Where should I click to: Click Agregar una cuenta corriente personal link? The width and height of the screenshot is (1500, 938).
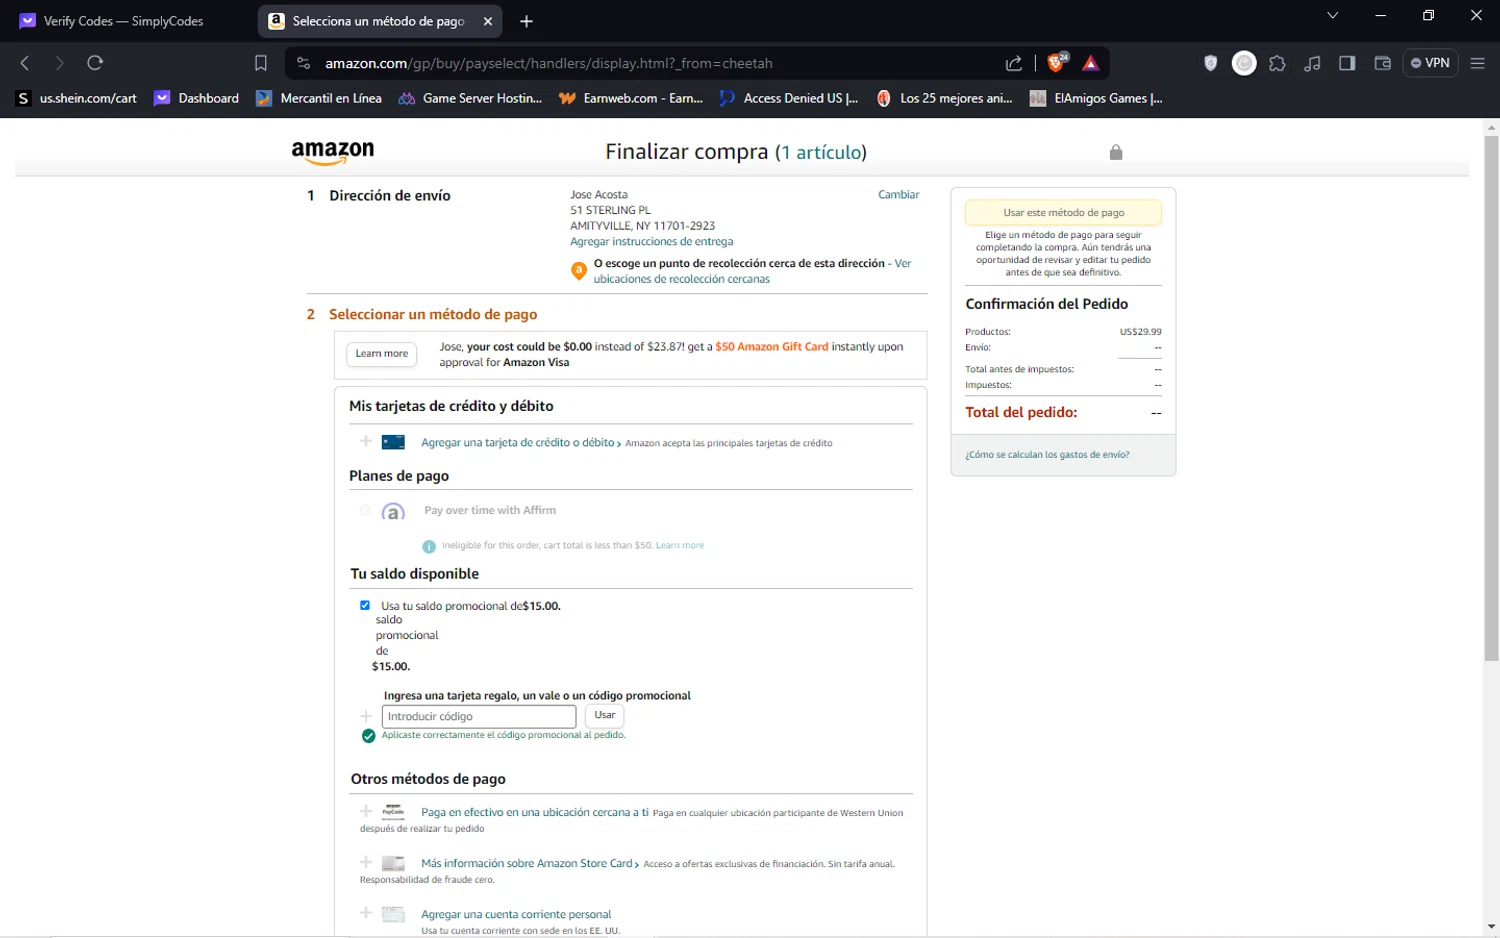(516, 915)
